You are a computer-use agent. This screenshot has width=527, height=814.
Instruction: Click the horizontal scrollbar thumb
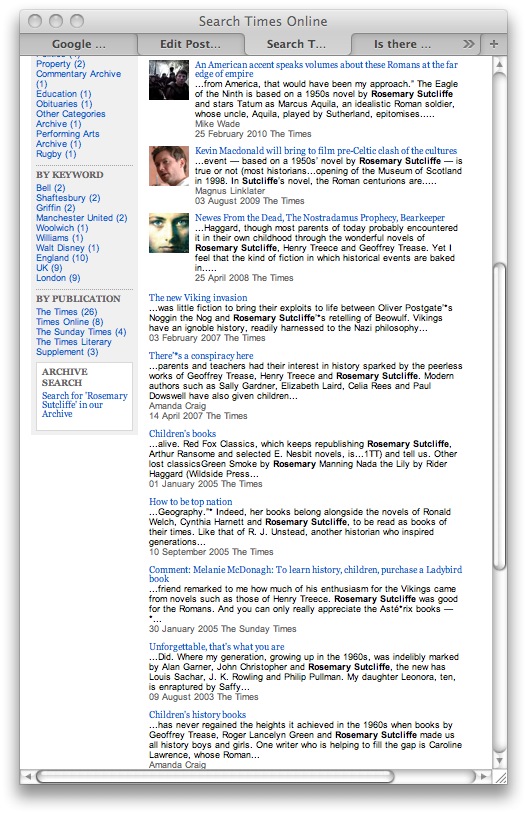click(x=215, y=777)
